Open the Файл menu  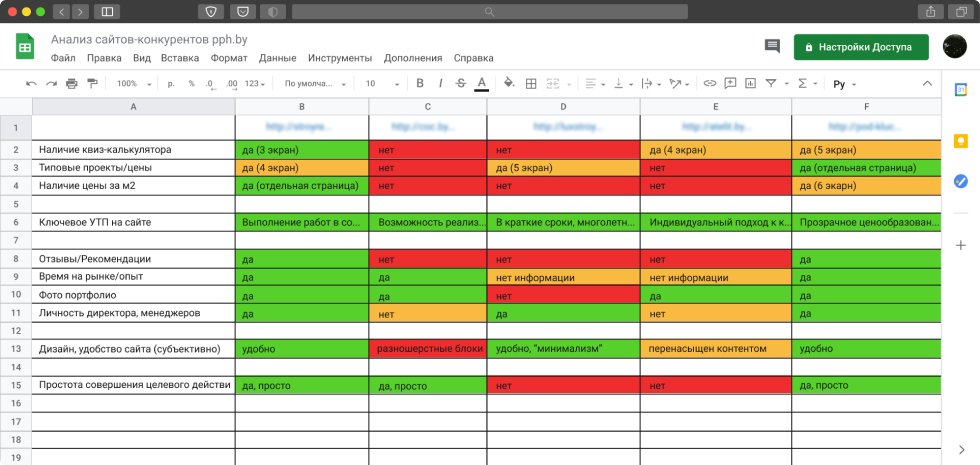coord(63,58)
